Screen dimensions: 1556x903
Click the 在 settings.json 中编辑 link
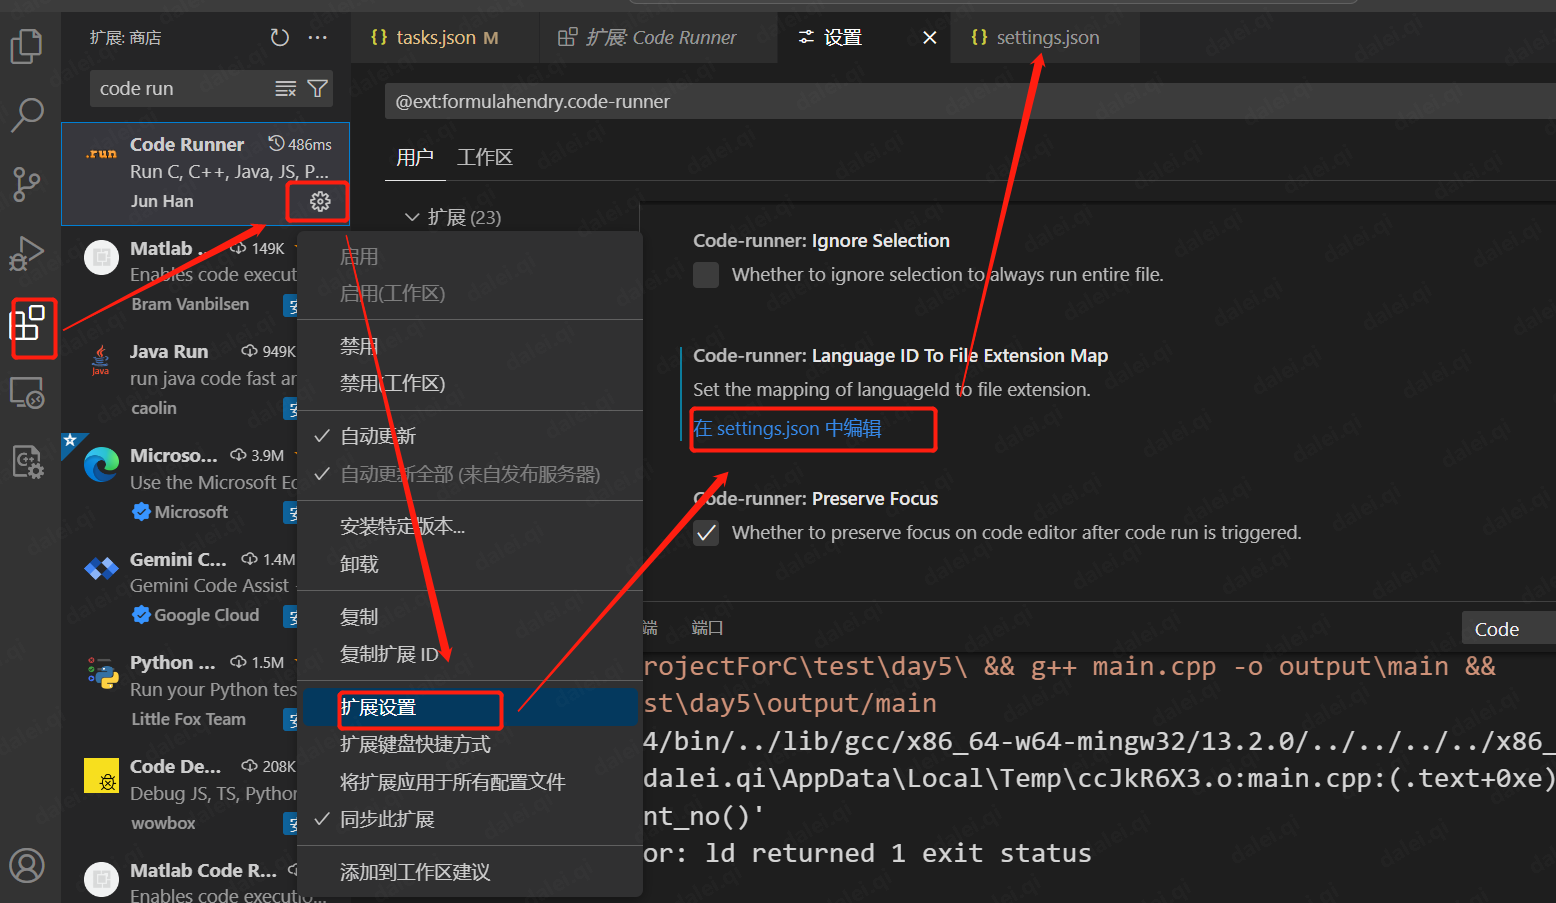[x=787, y=428]
